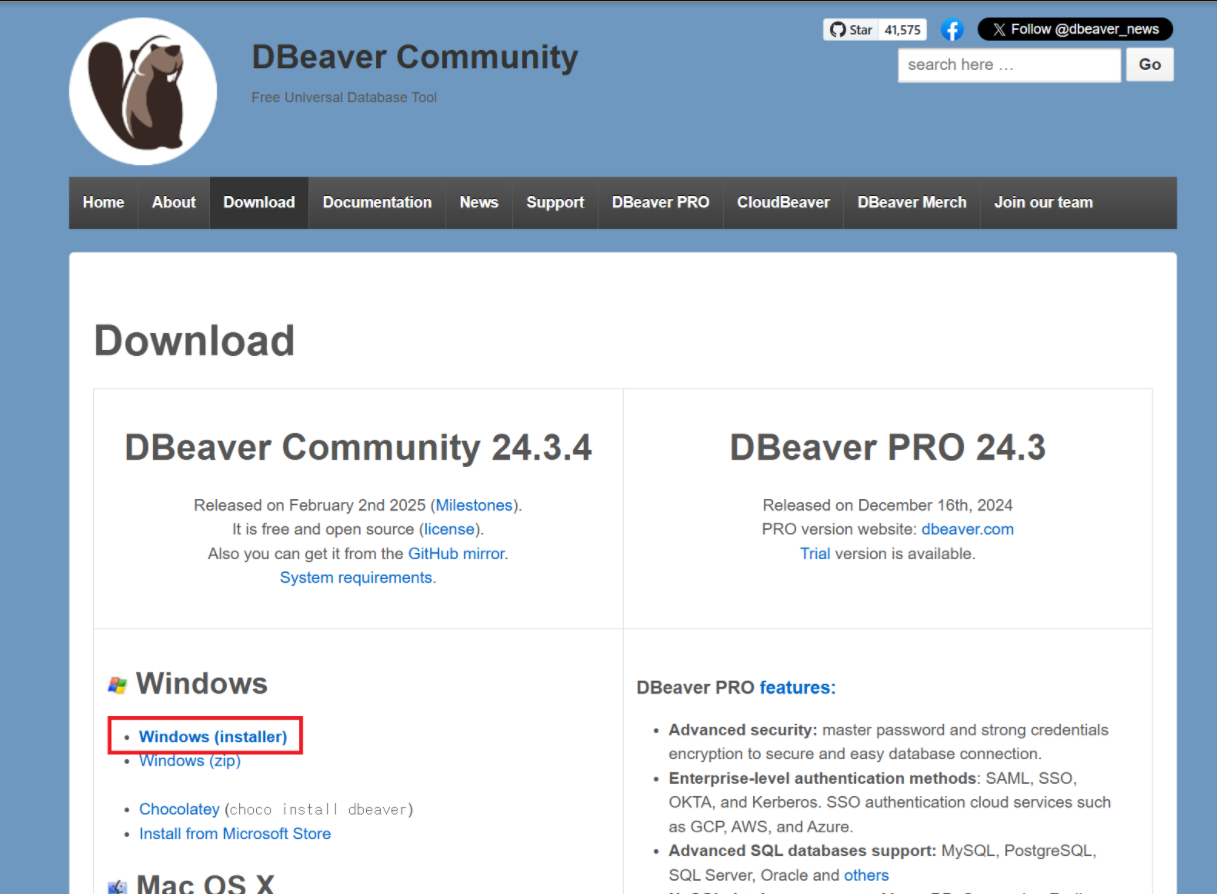Click the DBeaver beaver logo
The image size is (1217, 894).
(143, 91)
